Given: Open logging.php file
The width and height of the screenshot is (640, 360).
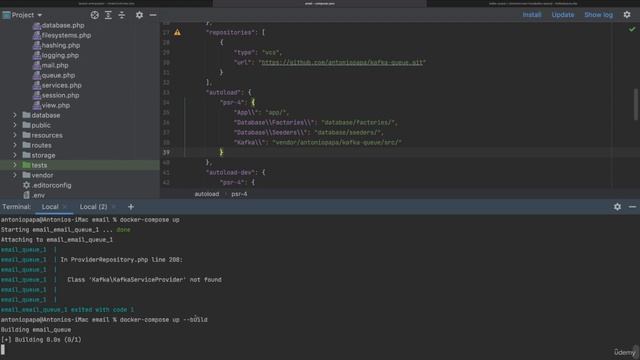Looking at the screenshot, I should (60, 56).
